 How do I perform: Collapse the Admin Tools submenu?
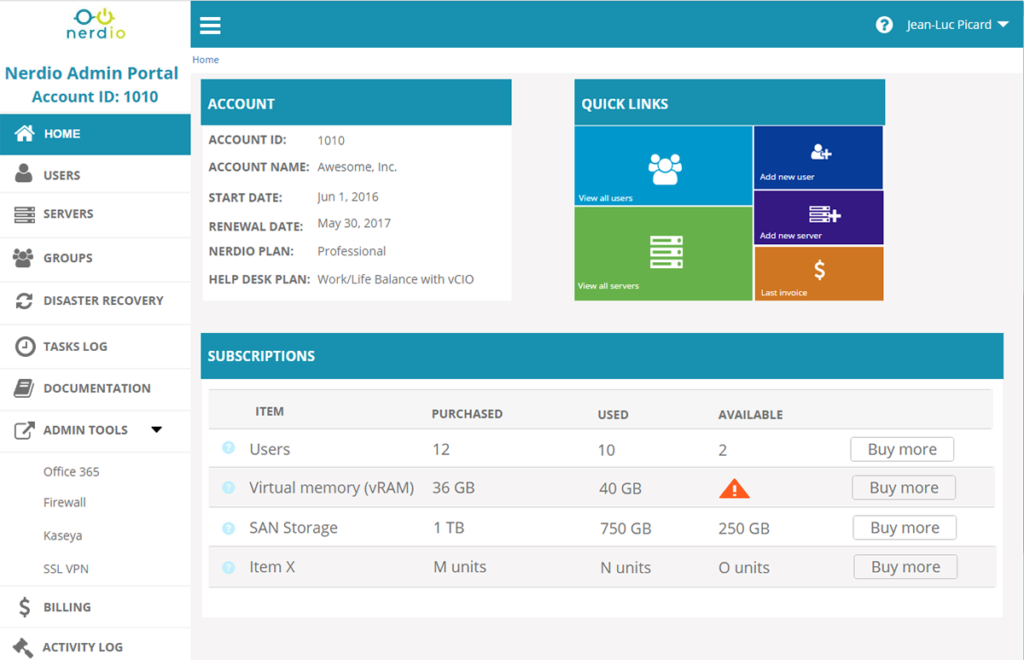tap(156, 430)
